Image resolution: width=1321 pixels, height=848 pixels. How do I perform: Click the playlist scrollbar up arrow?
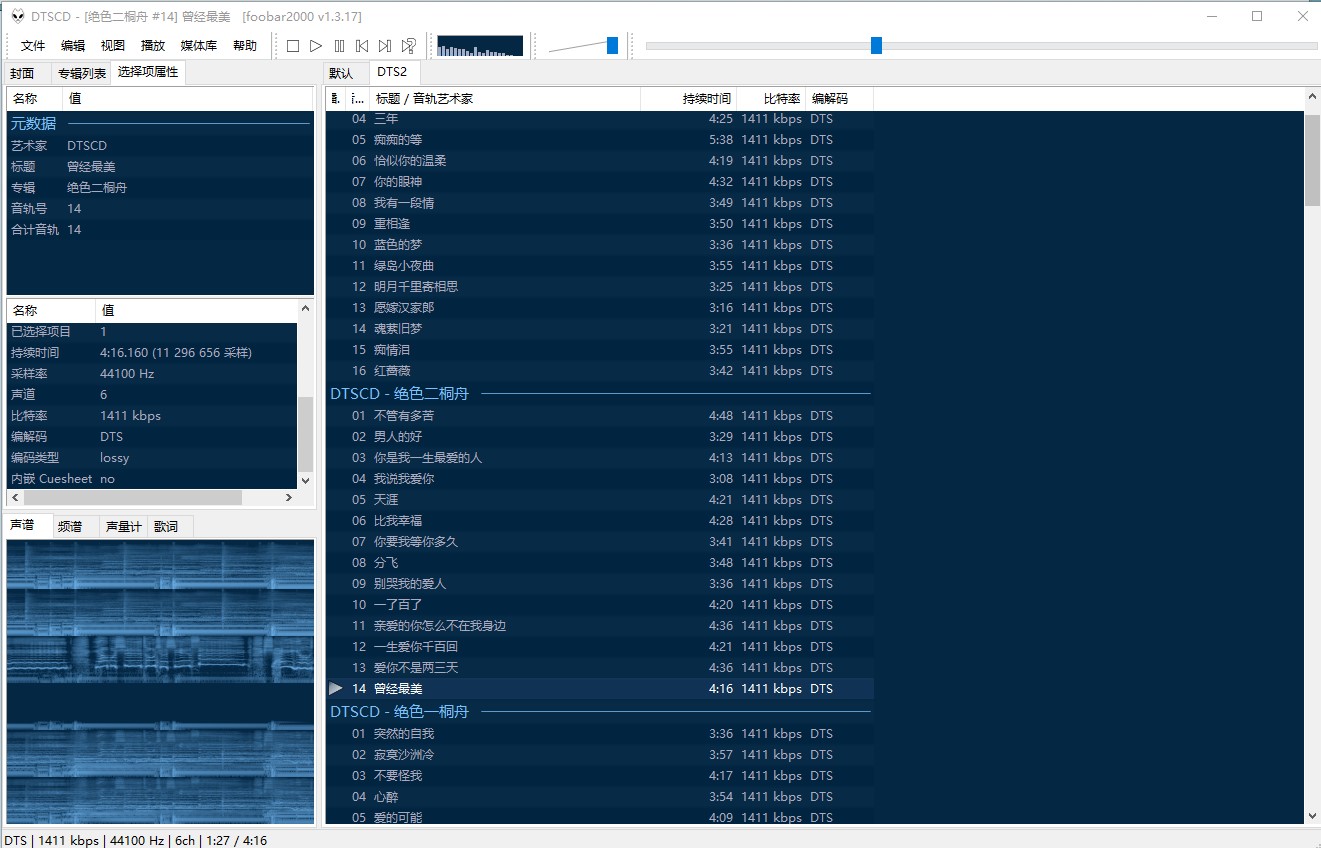(x=1312, y=96)
